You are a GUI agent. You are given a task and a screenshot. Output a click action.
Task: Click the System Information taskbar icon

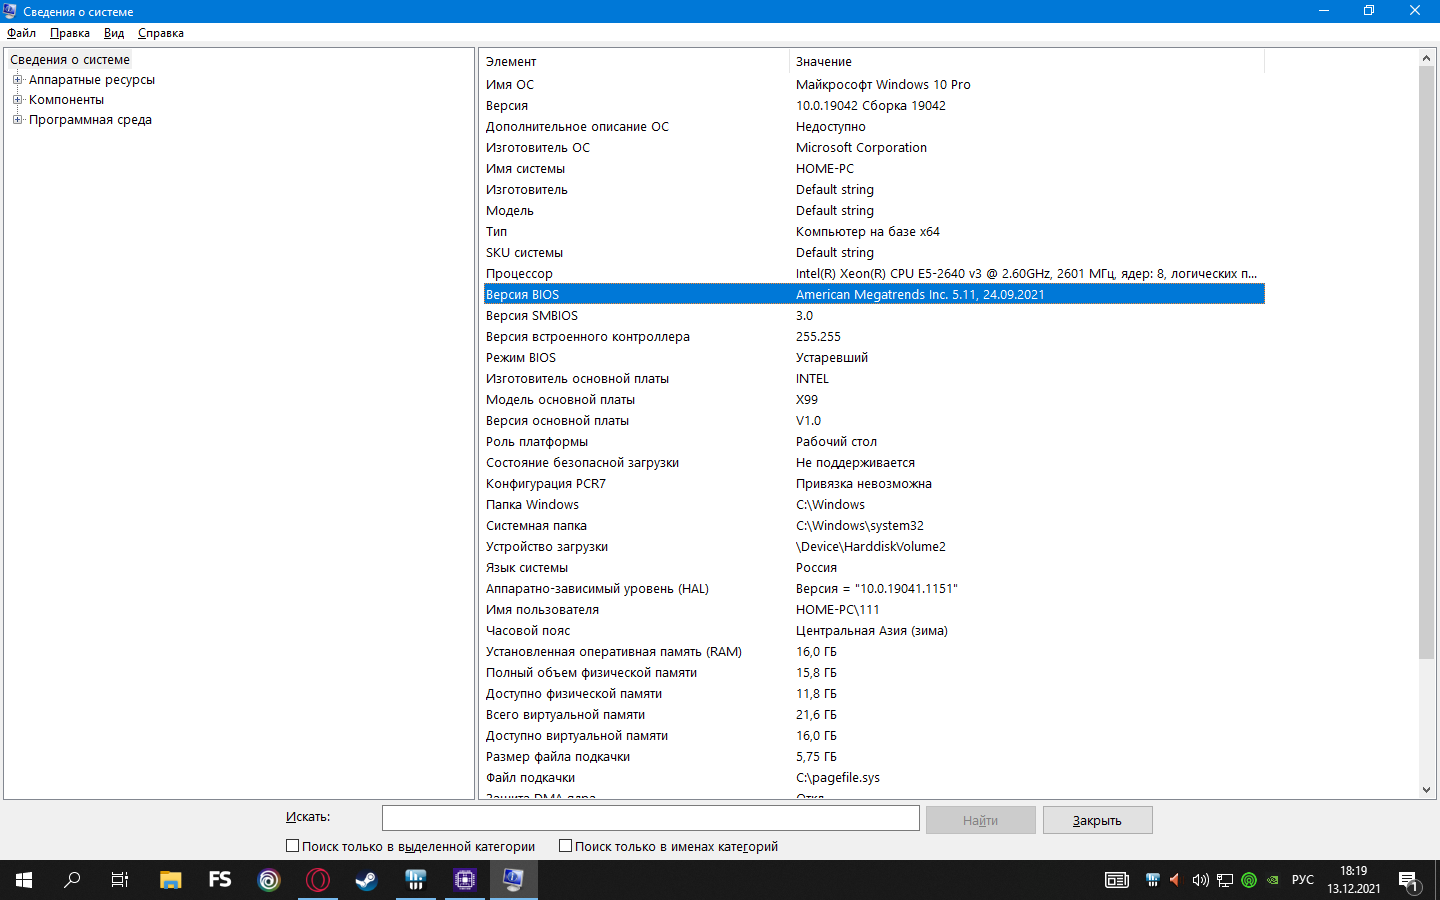click(514, 880)
